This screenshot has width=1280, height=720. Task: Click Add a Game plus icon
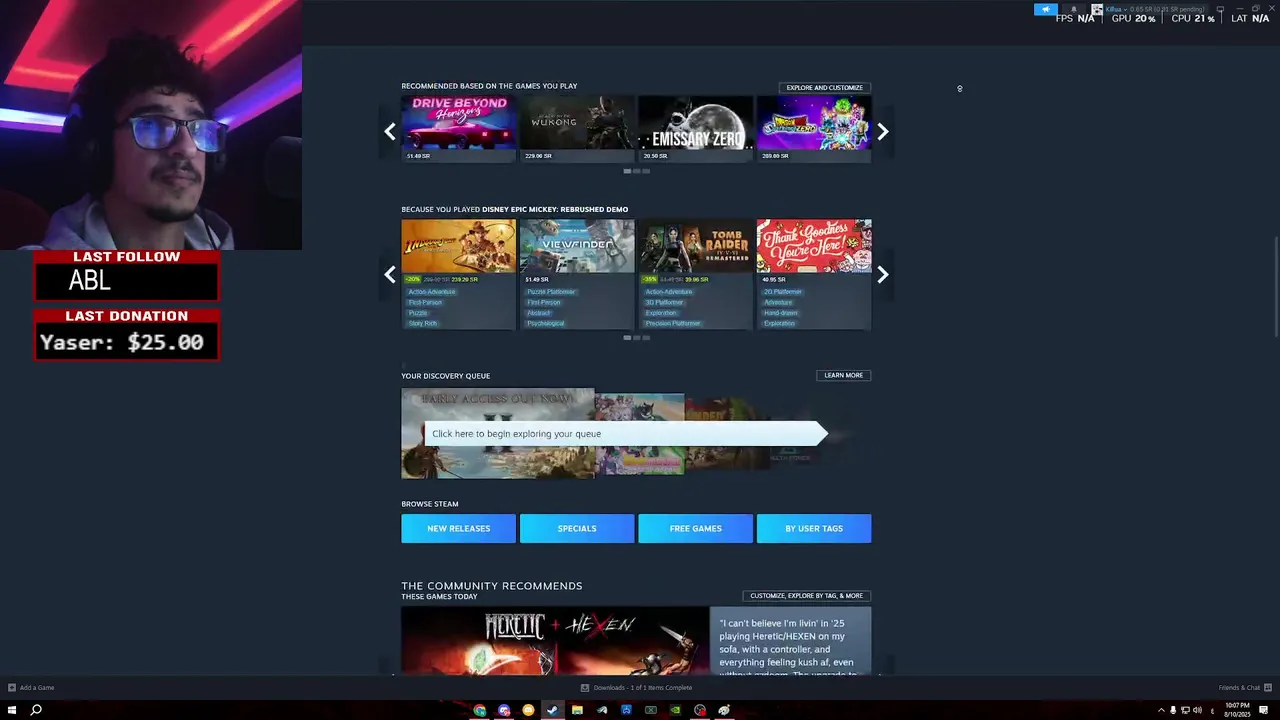pos(12,687)
